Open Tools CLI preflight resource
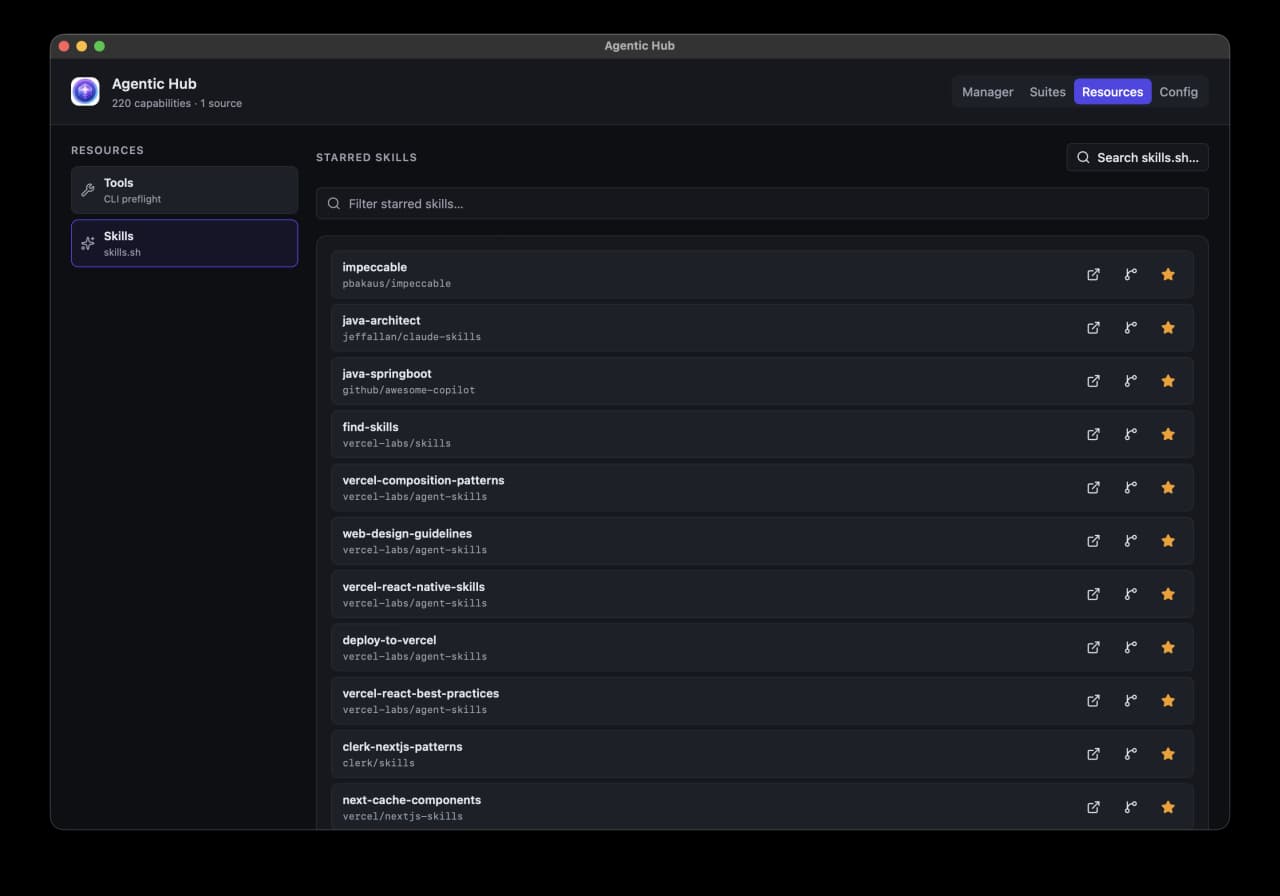1280x896 pixels. click(184, 190)
